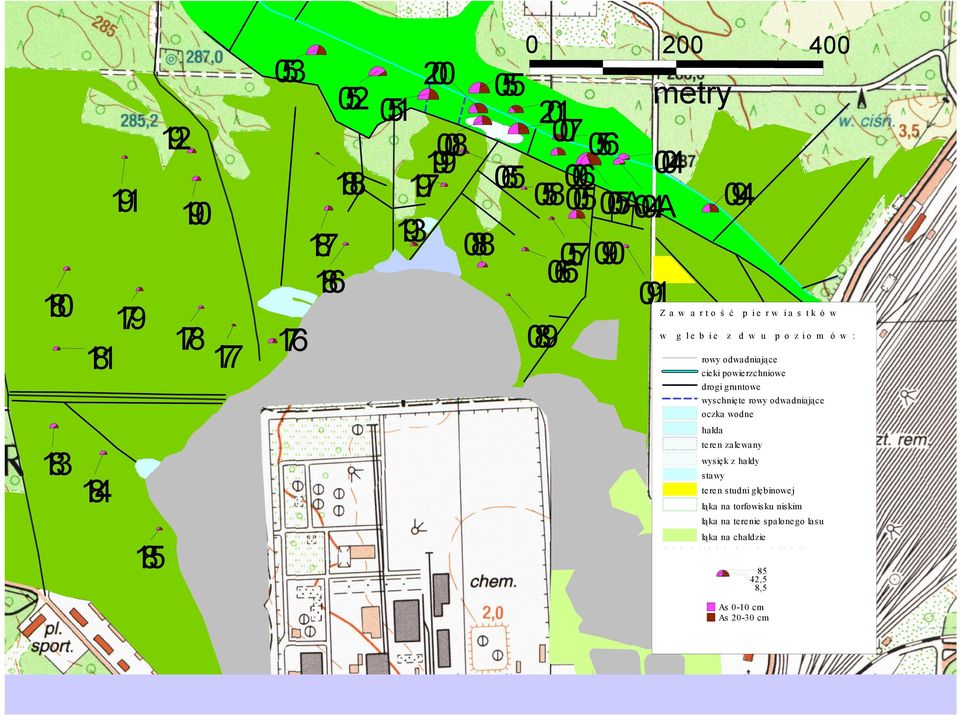Click the legend value '42,5'
The image size is (960, 716).
(x=759, y=579)
